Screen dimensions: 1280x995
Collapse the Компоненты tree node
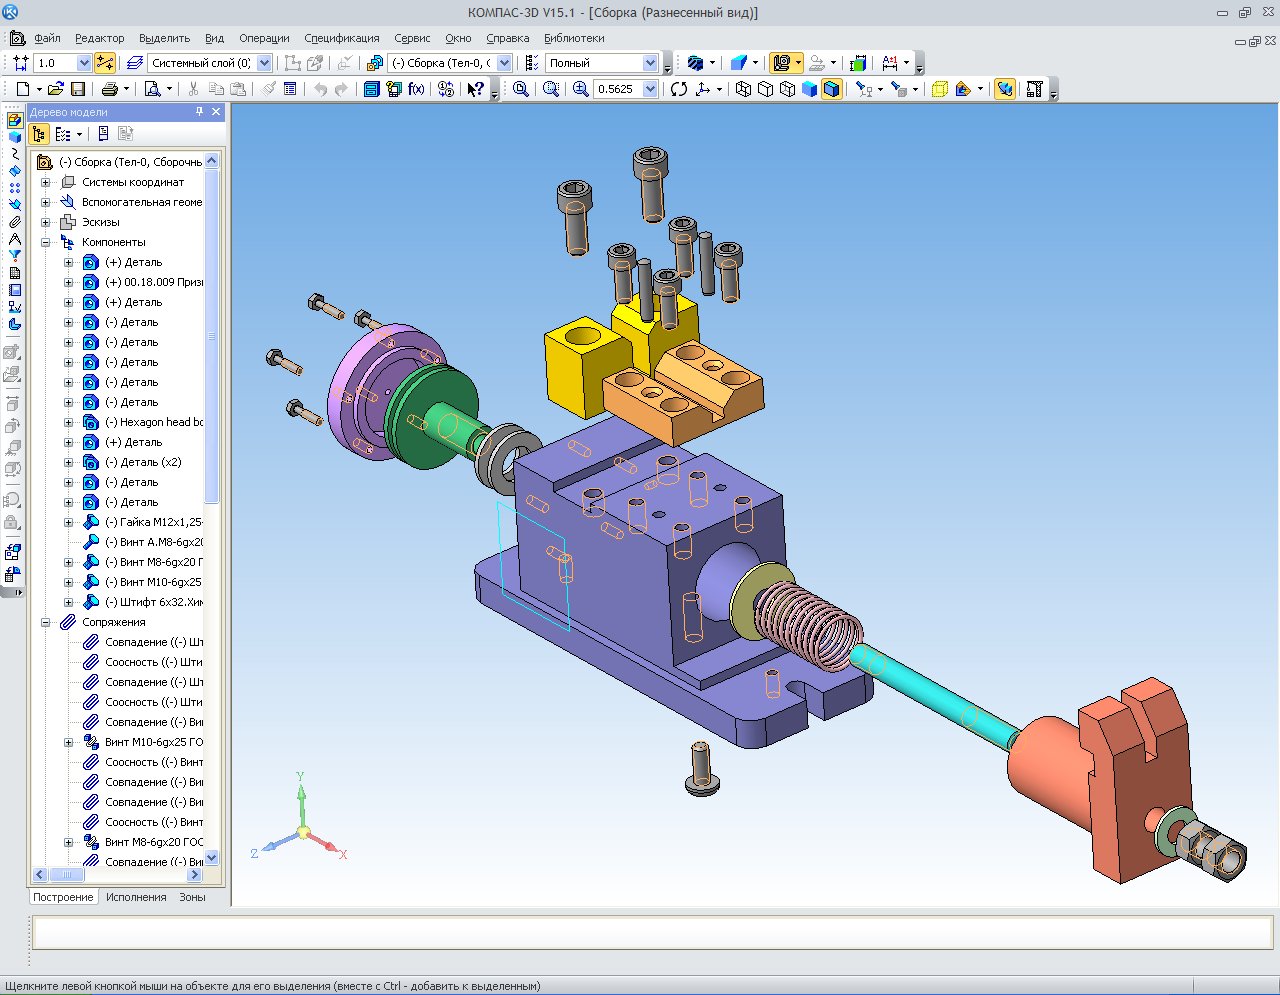(x=46, y=242)
